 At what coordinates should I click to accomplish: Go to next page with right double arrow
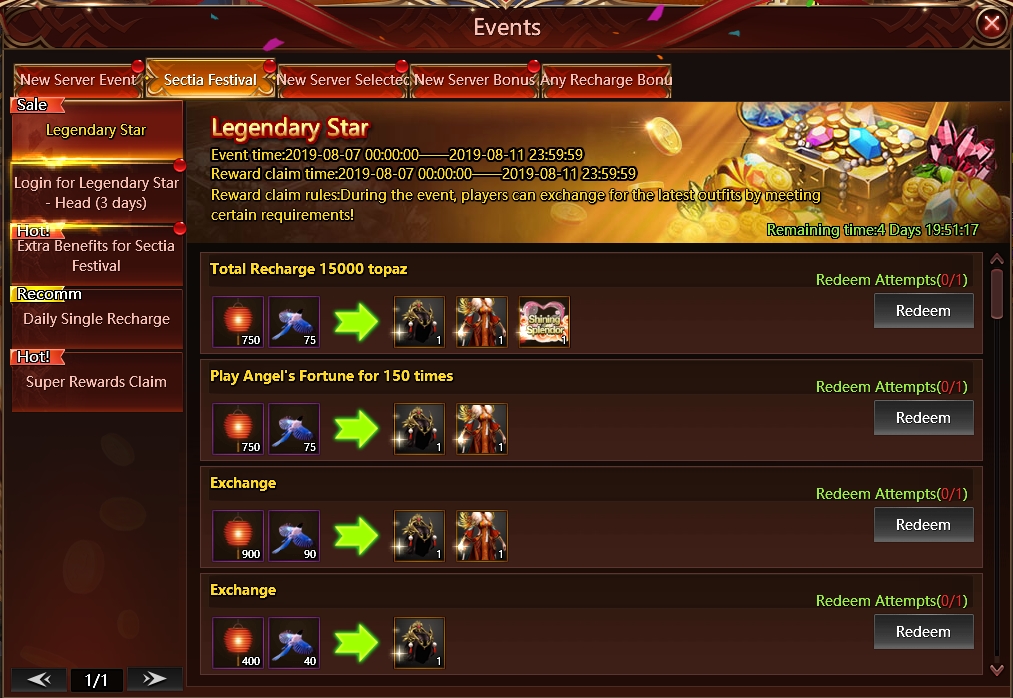[x=154, y=679]
